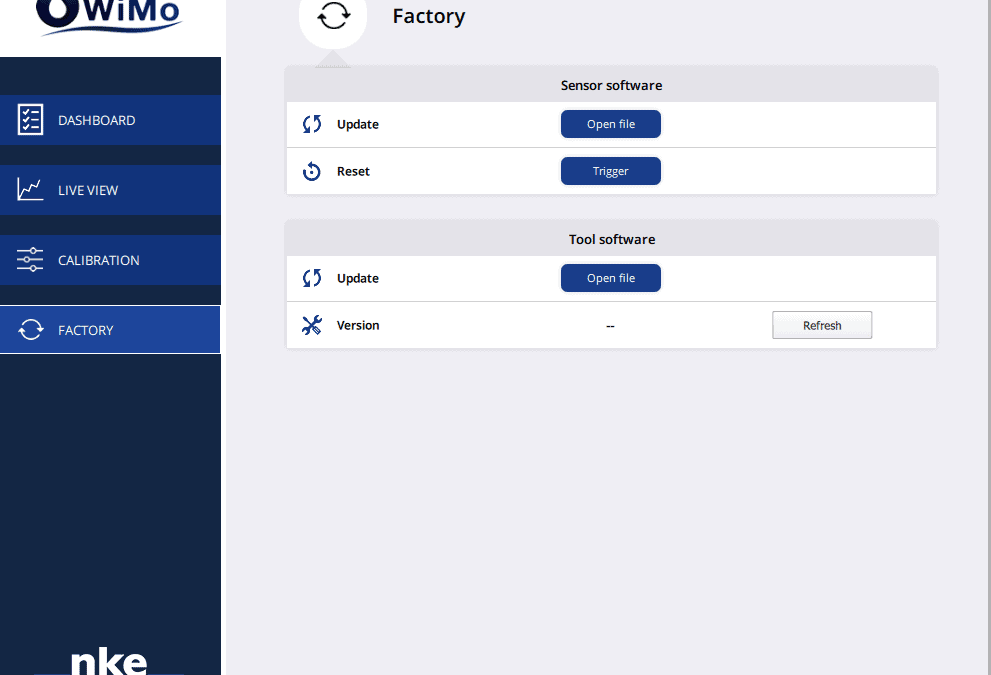The image size is (991, 675).
Task: Click the nke logo at sidebar bottom
Action: [x=109, y=661]
